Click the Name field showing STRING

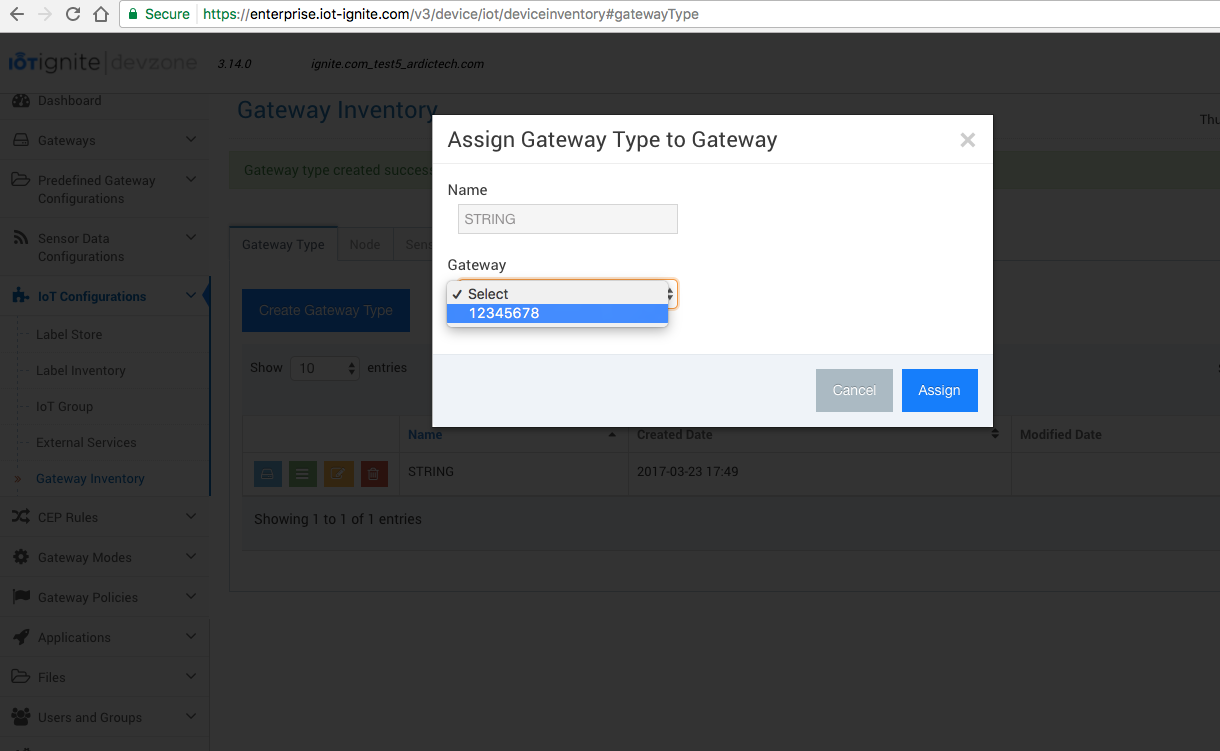[x=567, y=218]
